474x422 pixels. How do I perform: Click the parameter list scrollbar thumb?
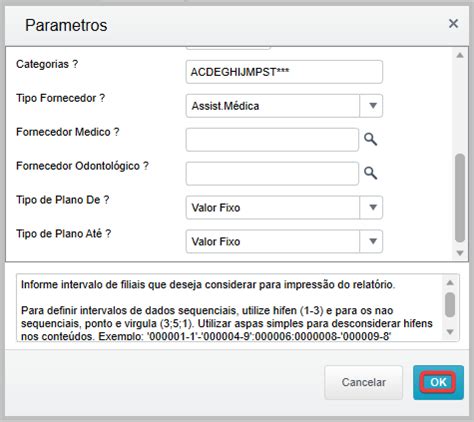460,198
